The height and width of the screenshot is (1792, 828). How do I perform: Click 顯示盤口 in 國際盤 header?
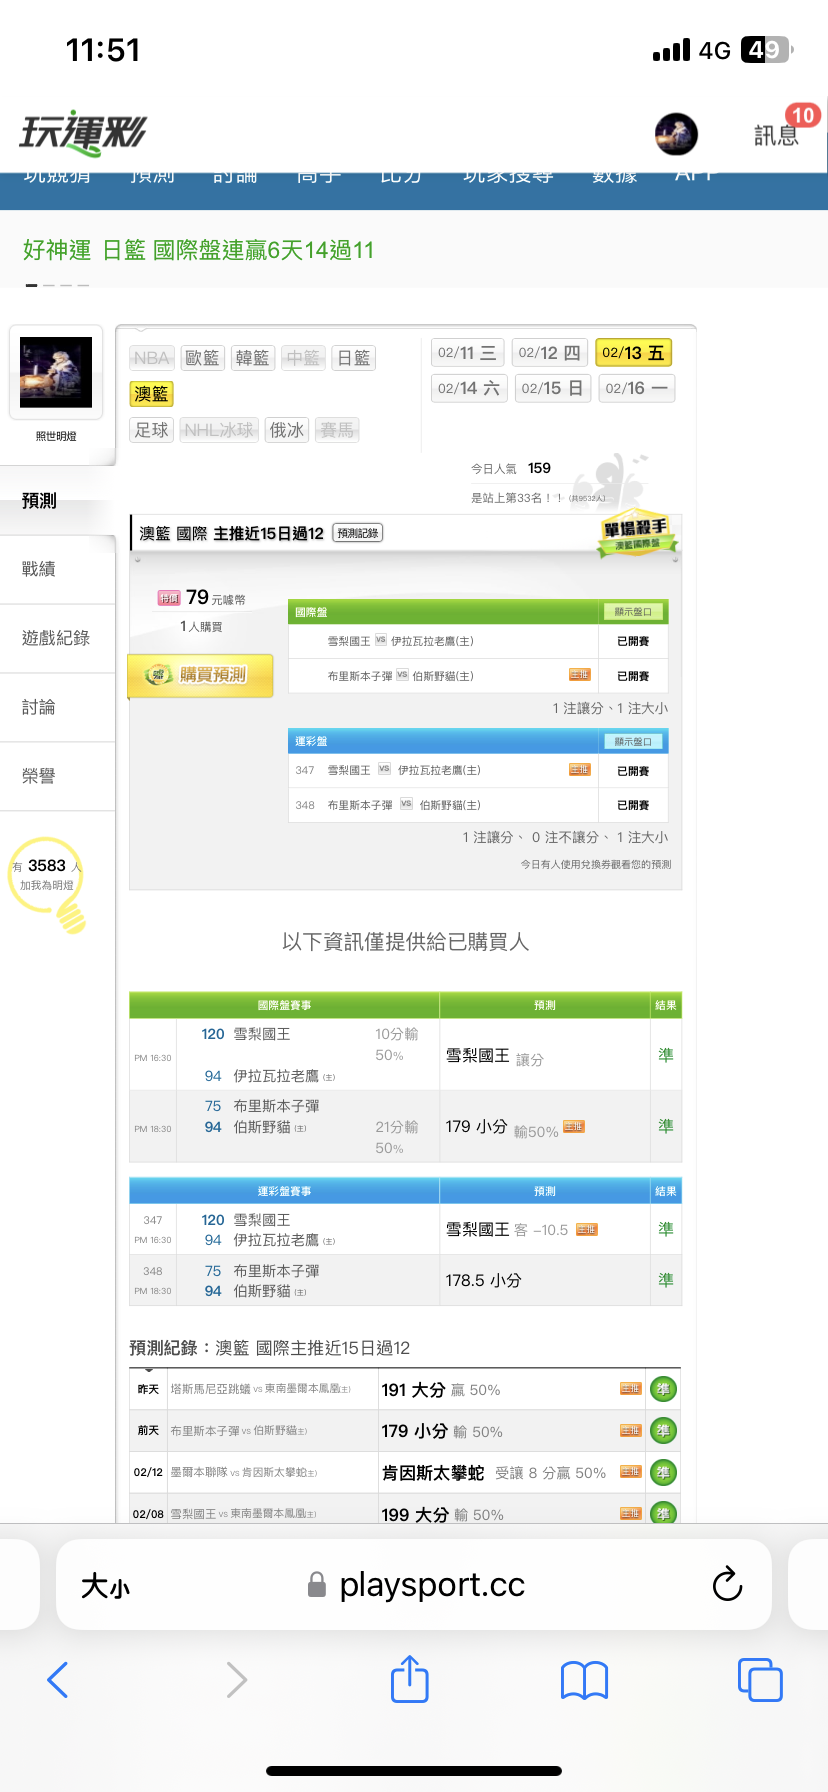pos(633,612)
